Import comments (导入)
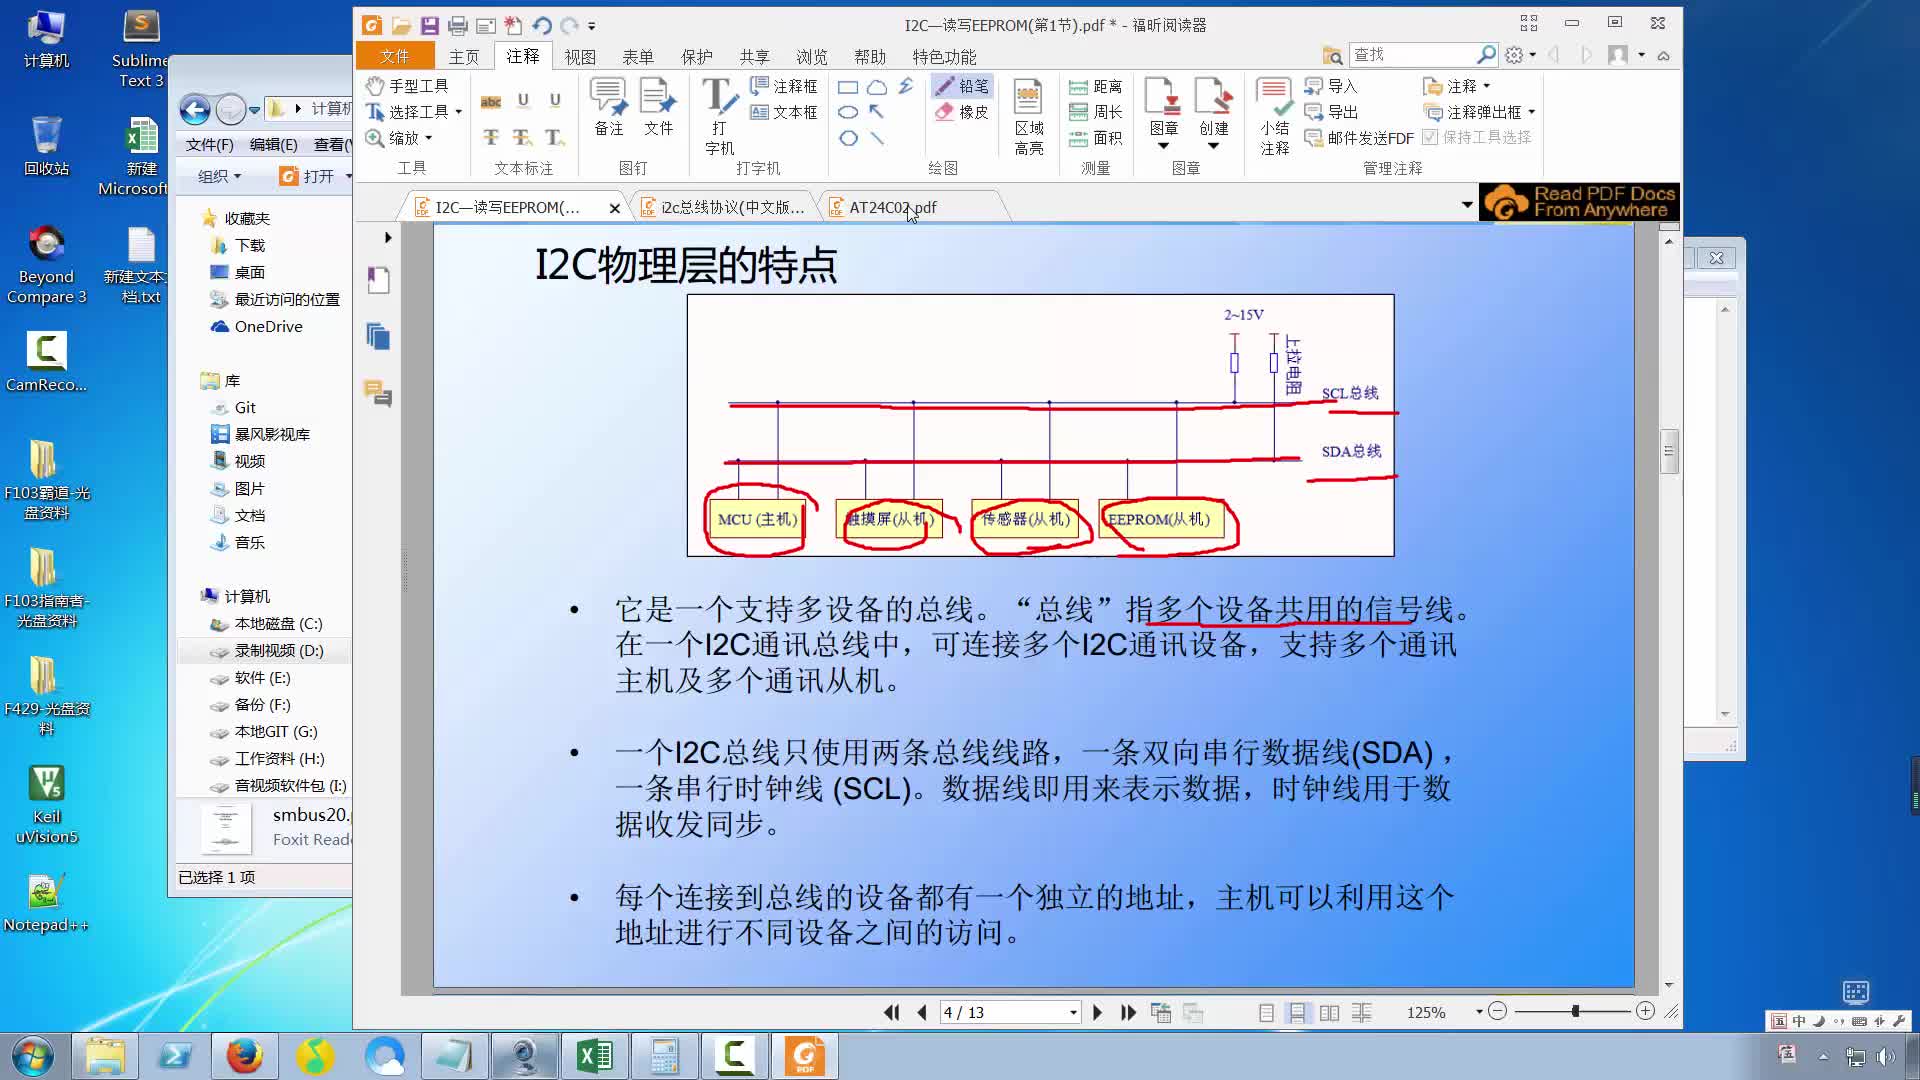Viewport: 1920px width, 1080px height. 1331,86
